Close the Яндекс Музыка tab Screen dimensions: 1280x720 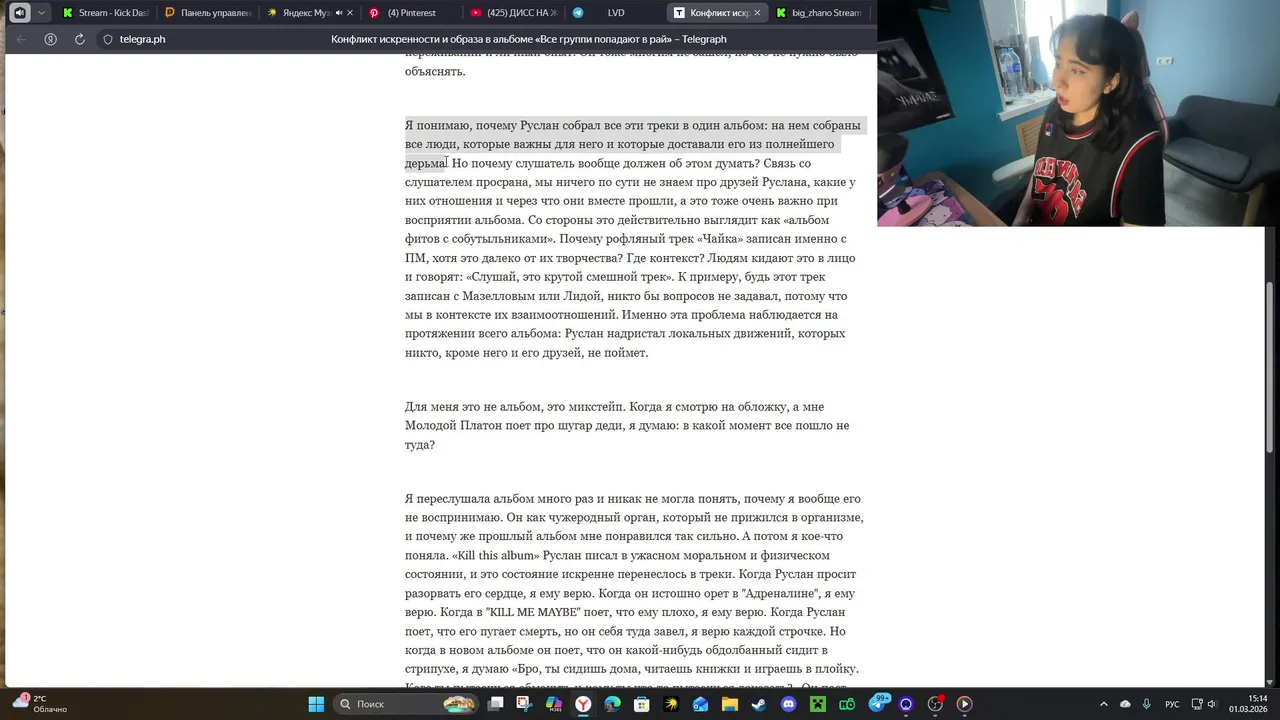[350, 13]
